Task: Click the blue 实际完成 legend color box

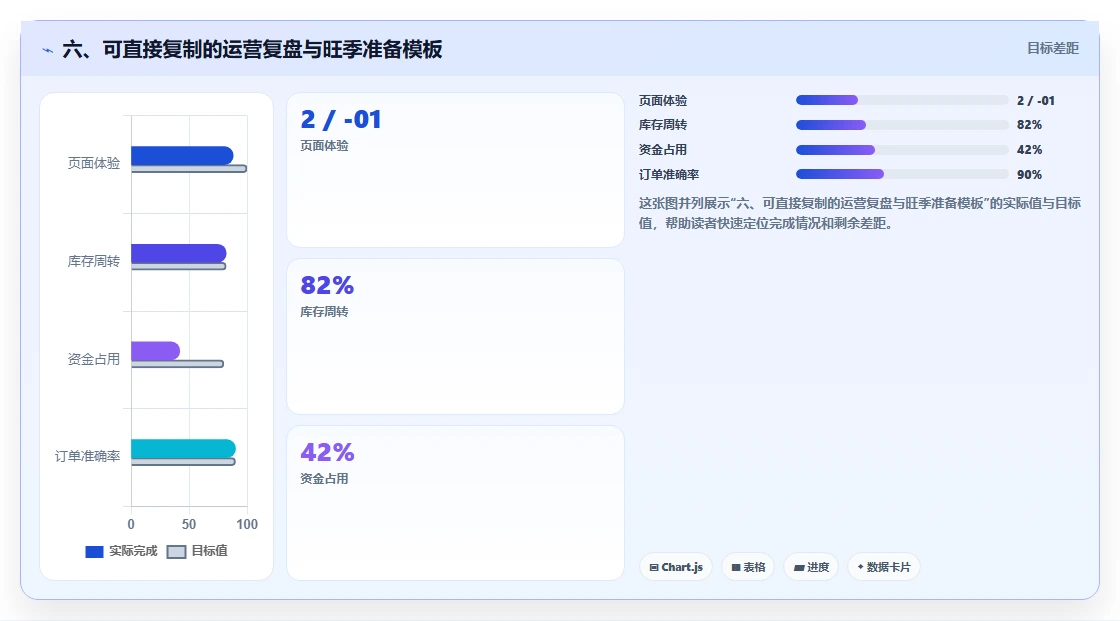Action: pos(94,552)
